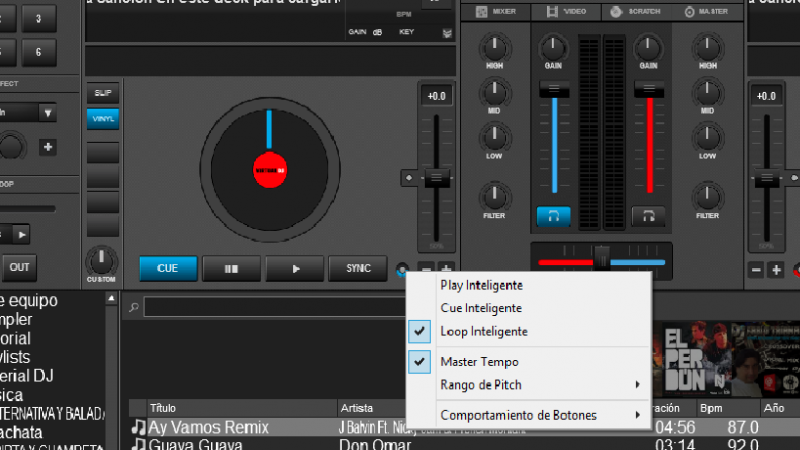Switch to MIXER tab
Screen dimensions: 800x450
tap(496, 12)
